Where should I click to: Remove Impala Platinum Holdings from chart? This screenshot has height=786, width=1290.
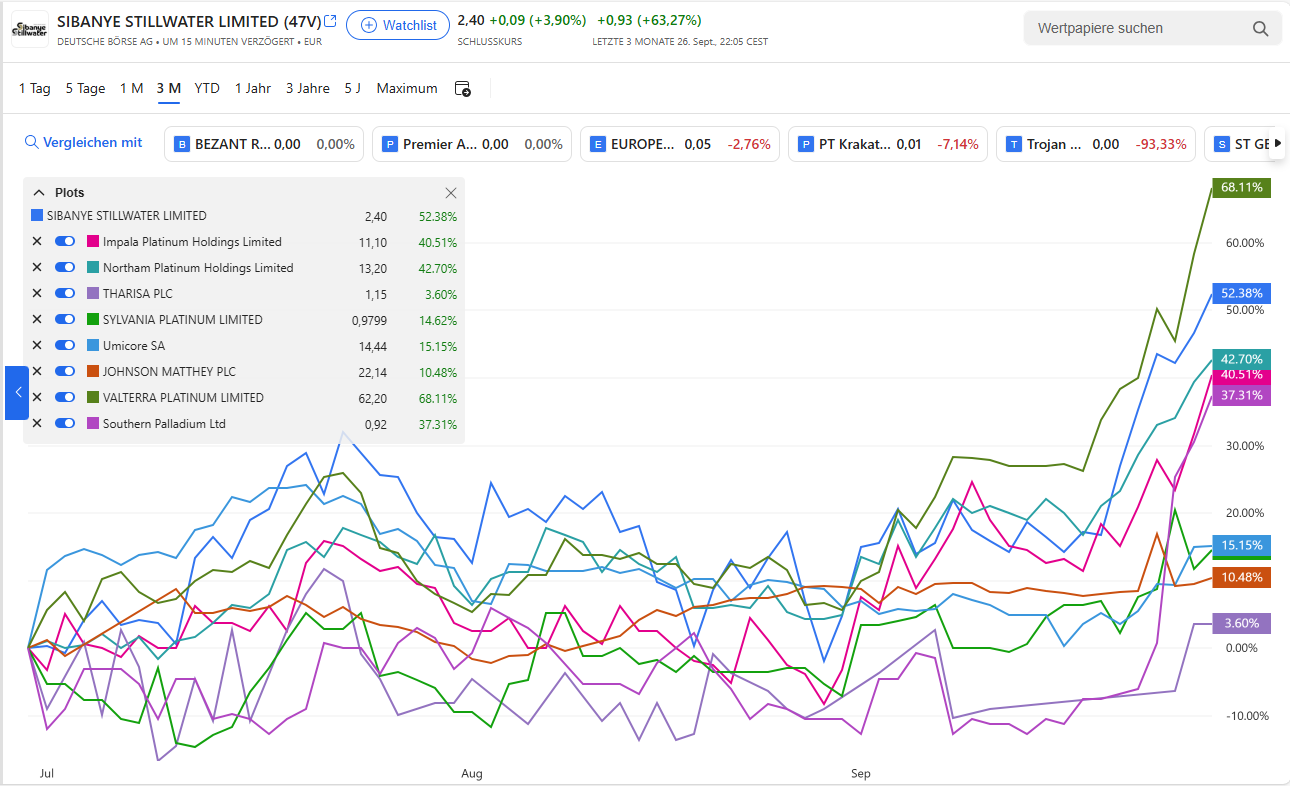[37, 241]
